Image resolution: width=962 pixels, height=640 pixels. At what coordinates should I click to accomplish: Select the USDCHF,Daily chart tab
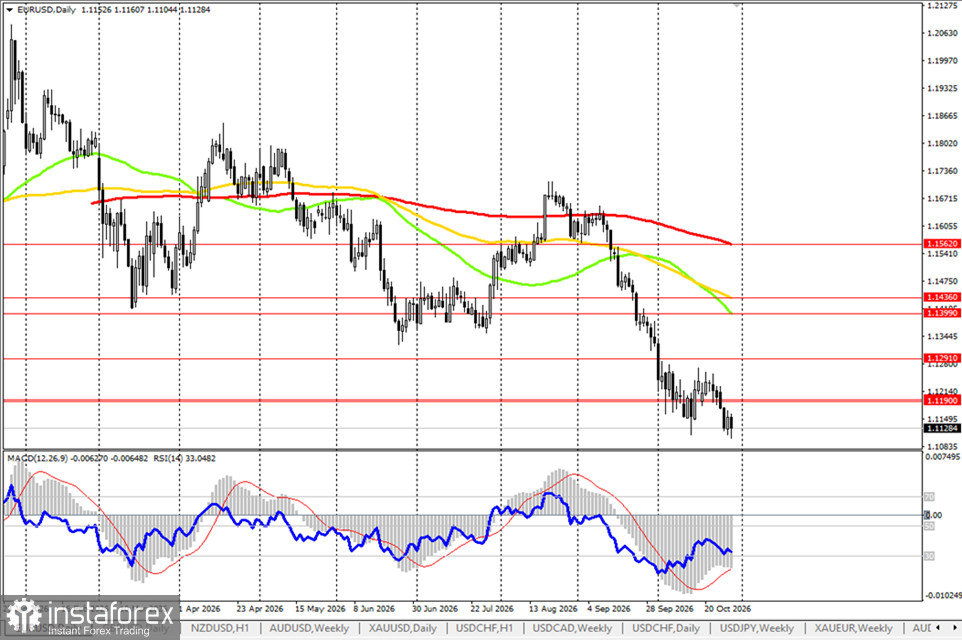tap(666, 628)
